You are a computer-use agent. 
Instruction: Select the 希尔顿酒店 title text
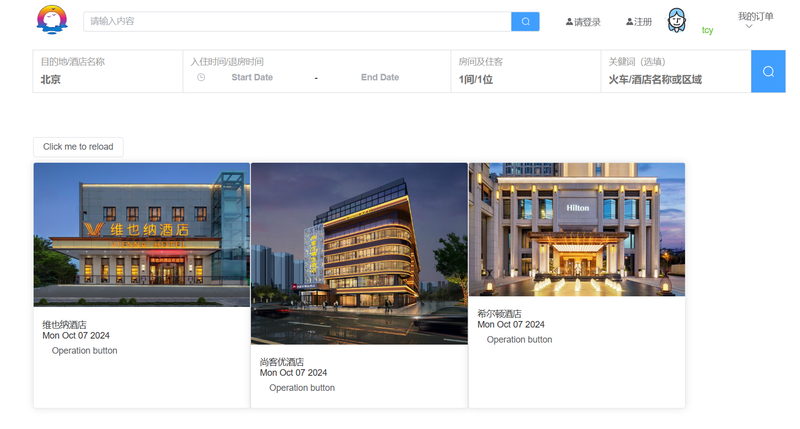pos(499,314)
